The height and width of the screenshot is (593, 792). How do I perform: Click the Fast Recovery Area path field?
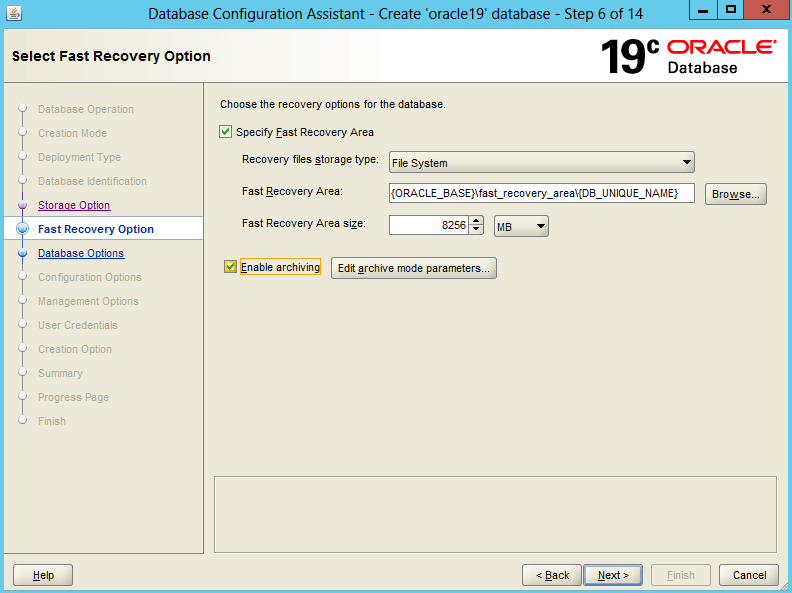point(541,193)
